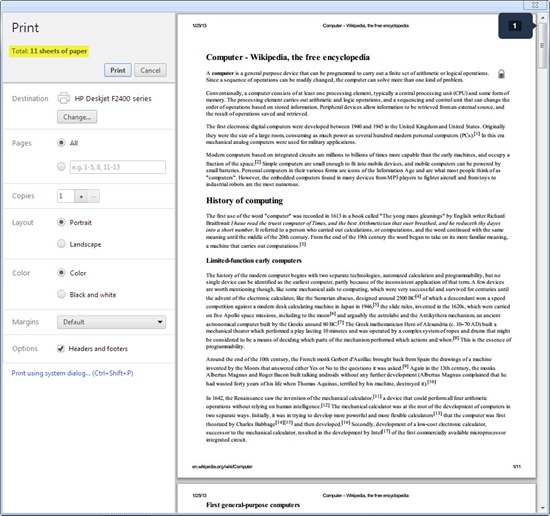The height and width of the screenshot is (516, 550).
Task: Click the en.wikipedia.org footer URL in preview
Action: point(222,467)
